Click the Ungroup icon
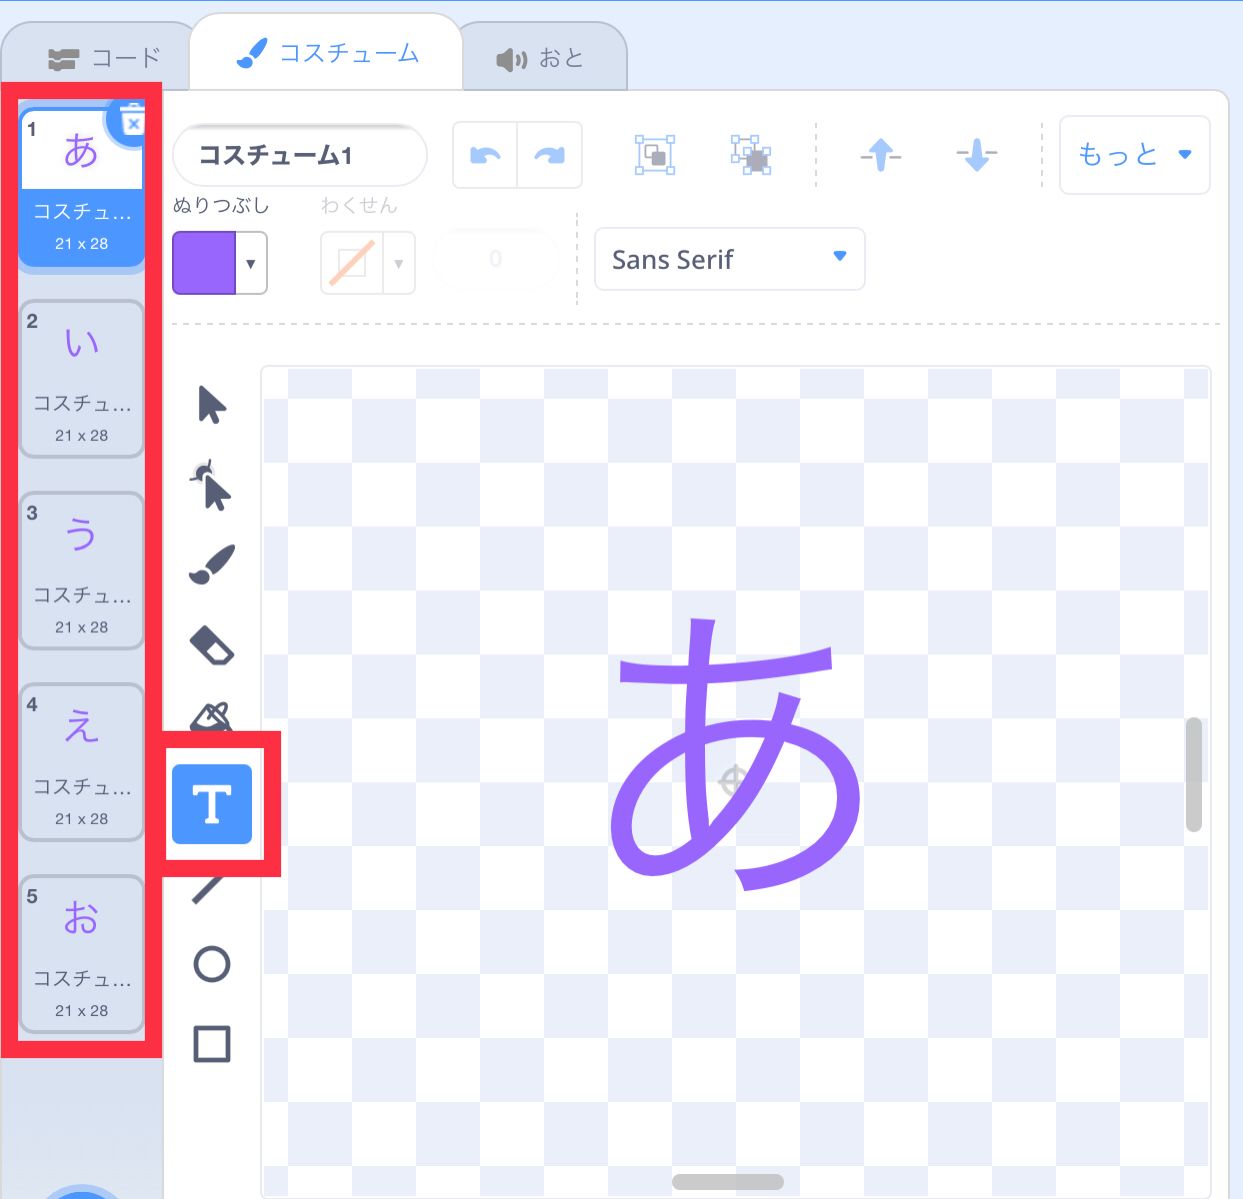1243x1199 pixels. coord(751,155)
